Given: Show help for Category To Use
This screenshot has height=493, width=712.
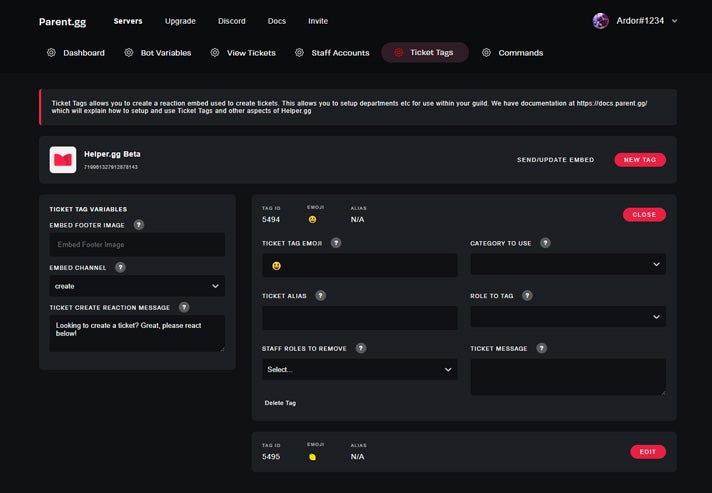Looking at the screenshot, I should tap(545, 243).
